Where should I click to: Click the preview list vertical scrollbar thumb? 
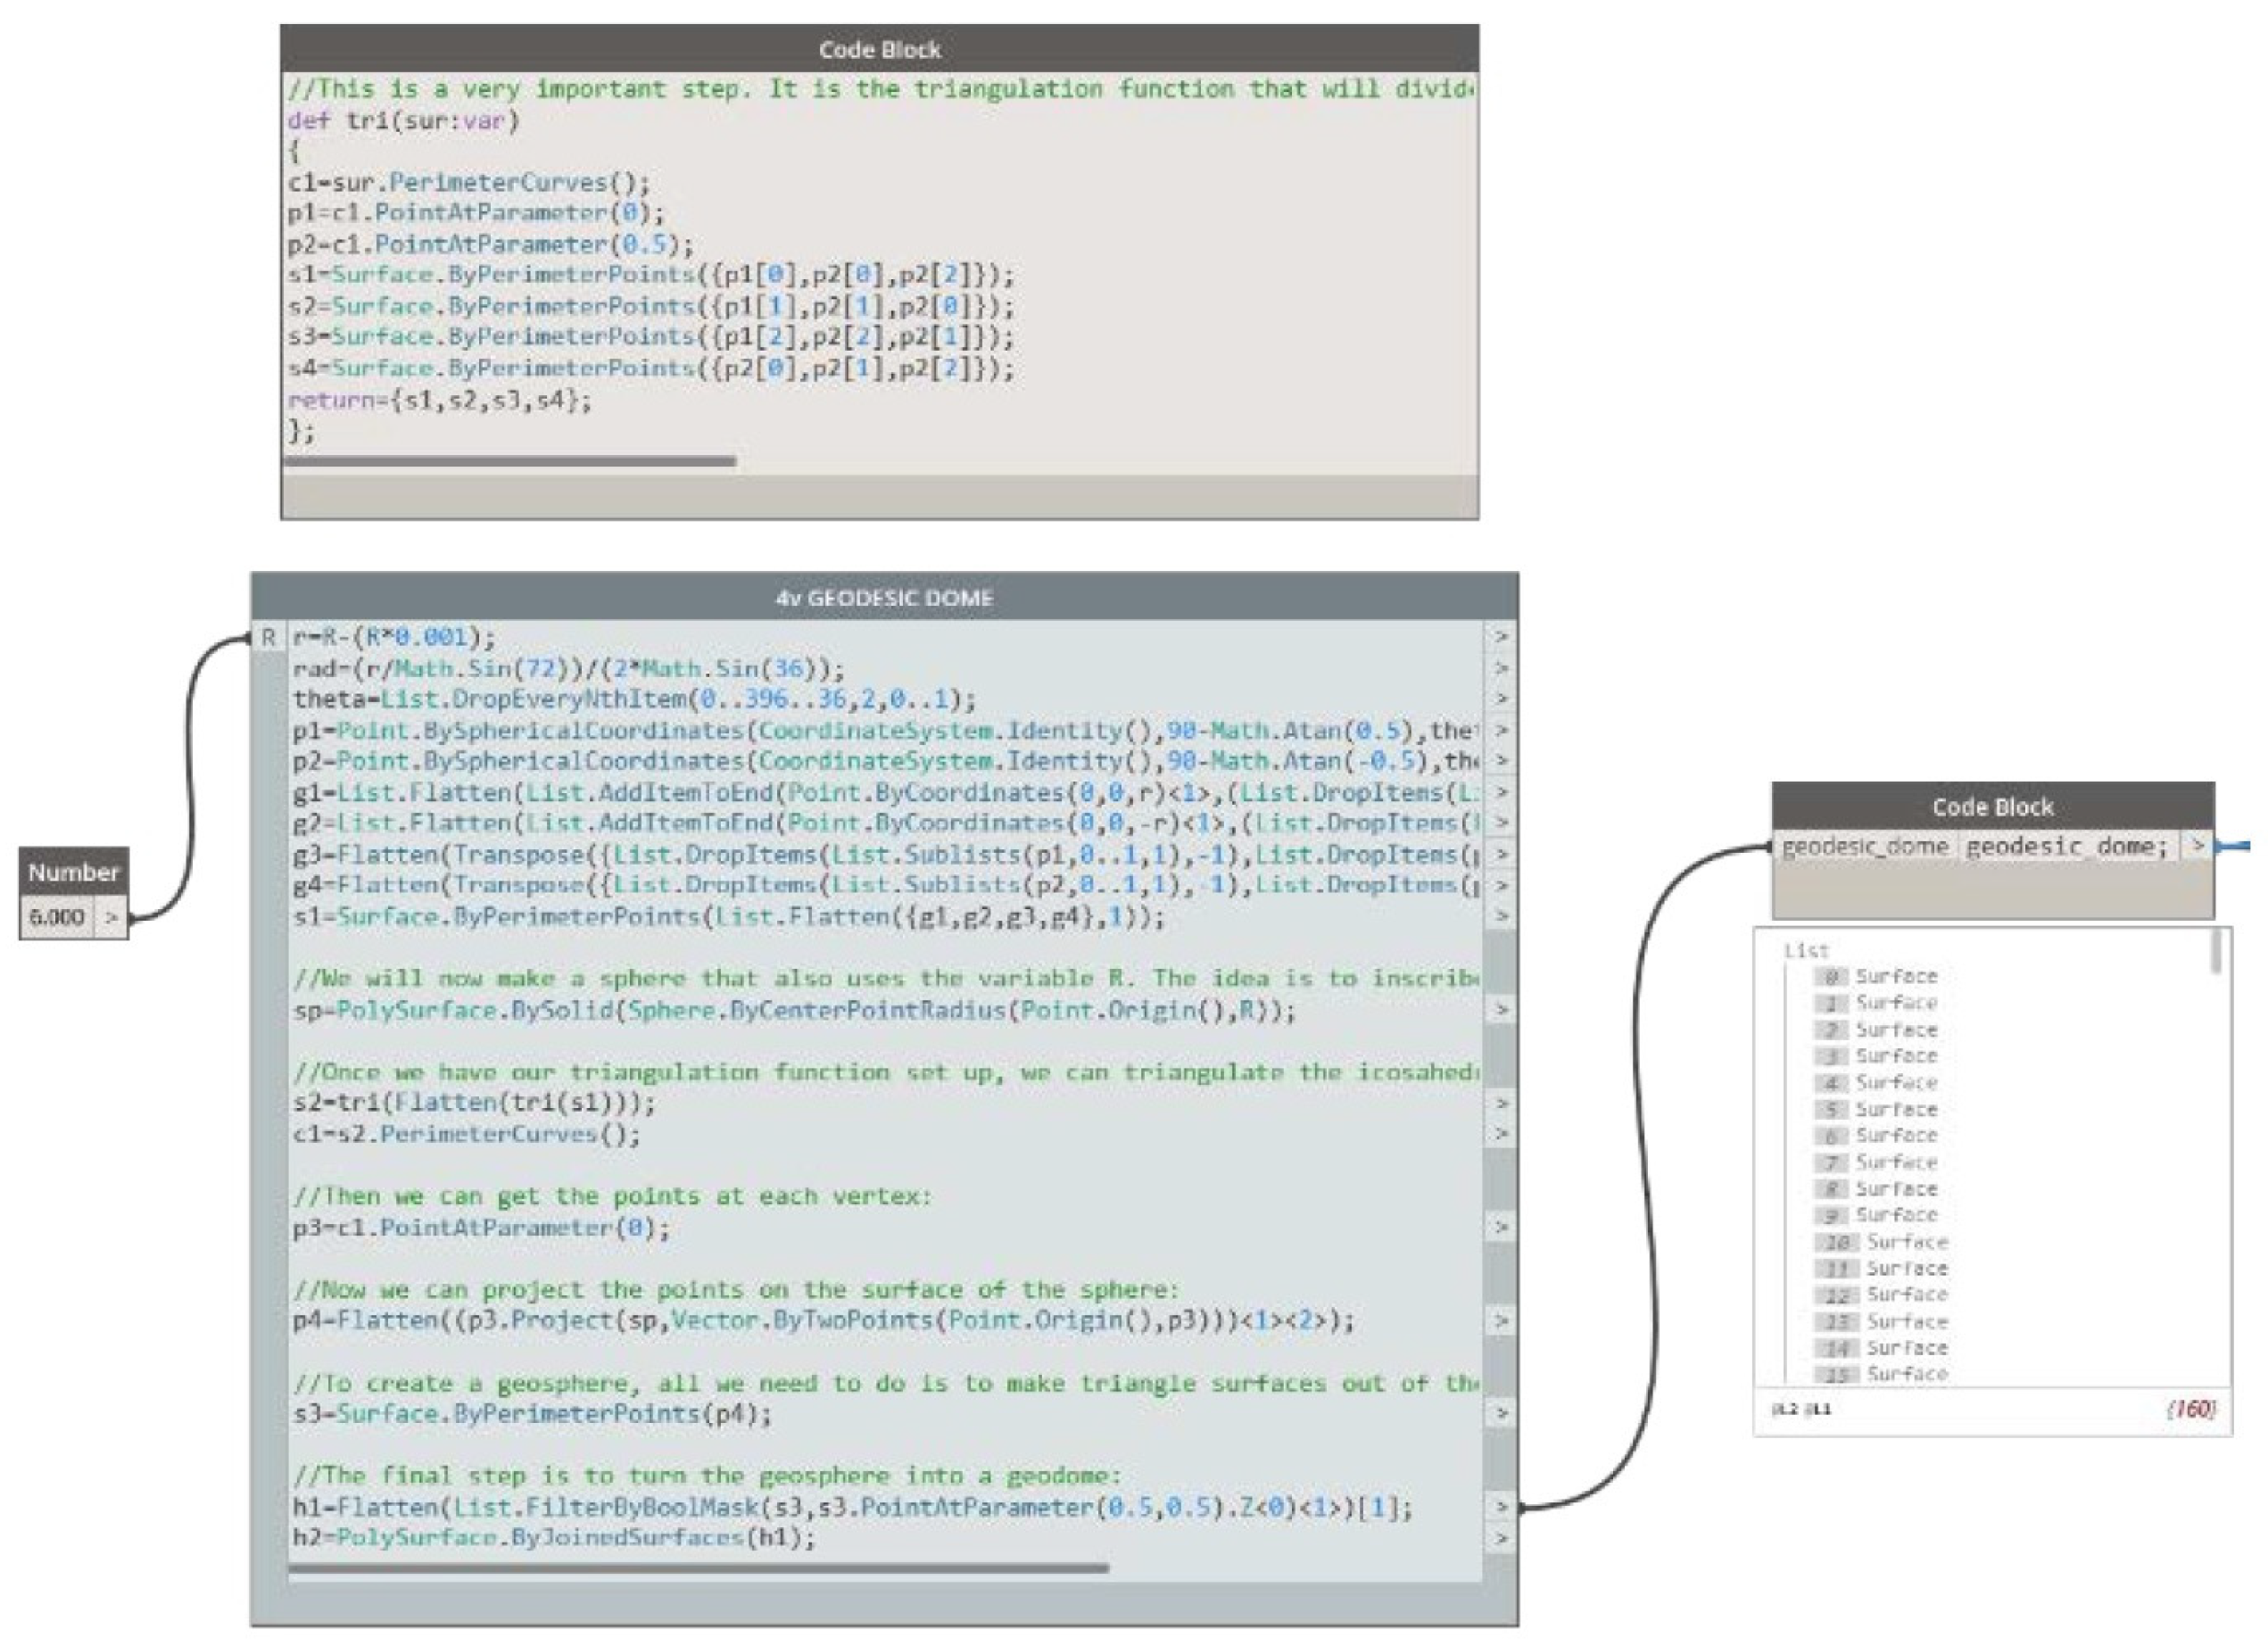coord(2216,952)
